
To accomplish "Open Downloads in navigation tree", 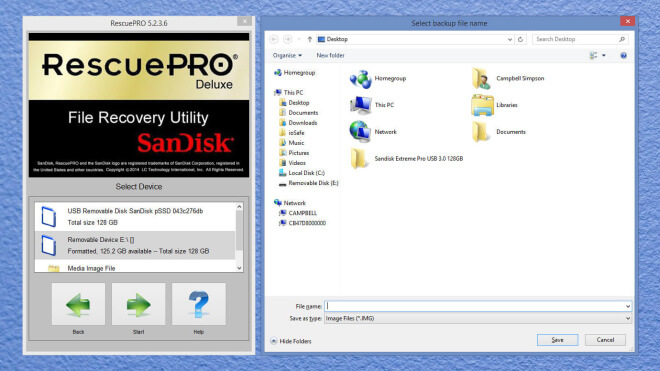I will tap(298, 123).
